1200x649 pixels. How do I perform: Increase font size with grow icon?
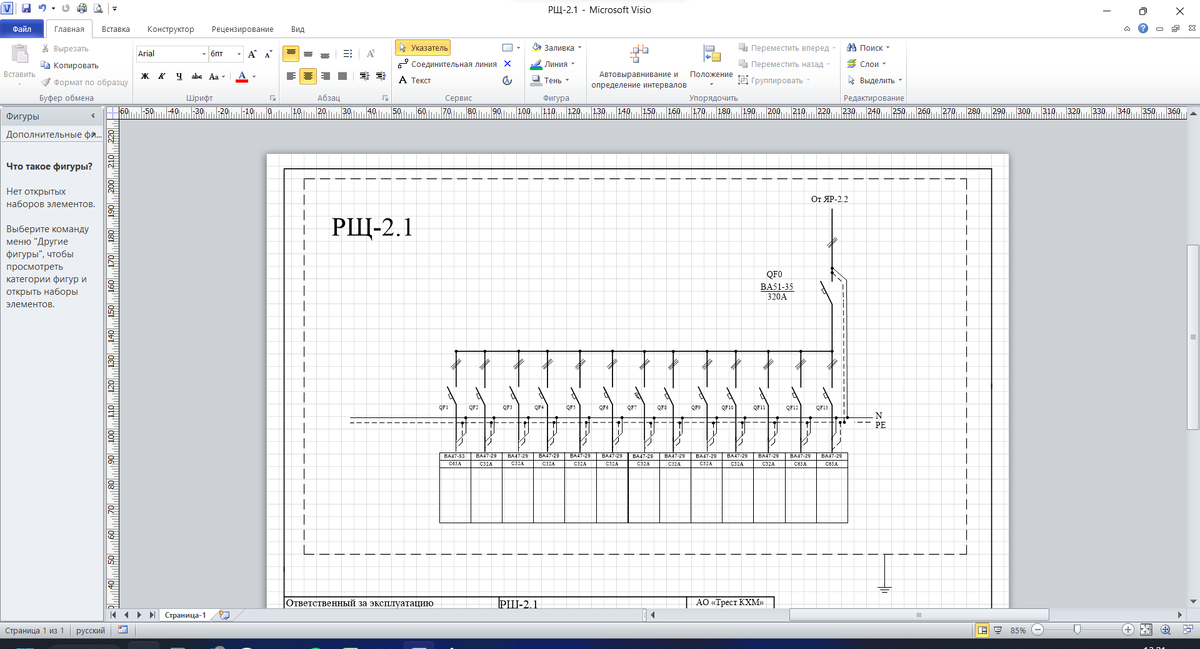click(x=252, y=53)
